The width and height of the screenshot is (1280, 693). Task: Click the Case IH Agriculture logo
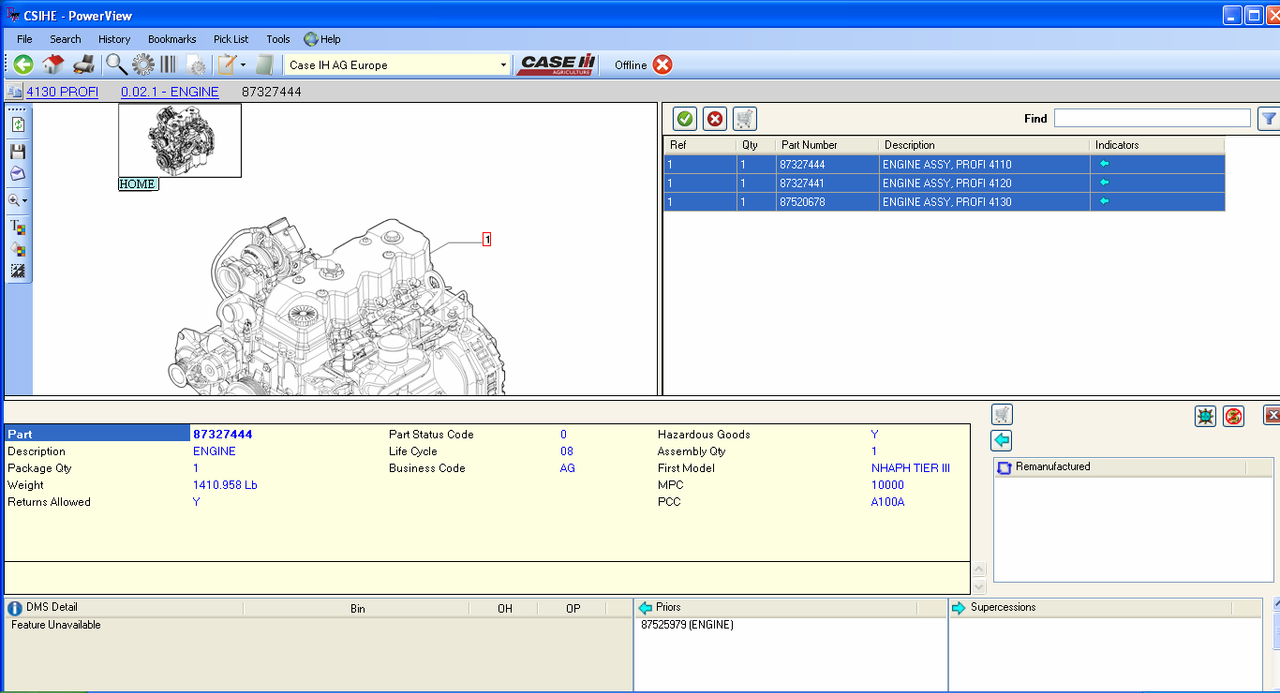[557, 65]
